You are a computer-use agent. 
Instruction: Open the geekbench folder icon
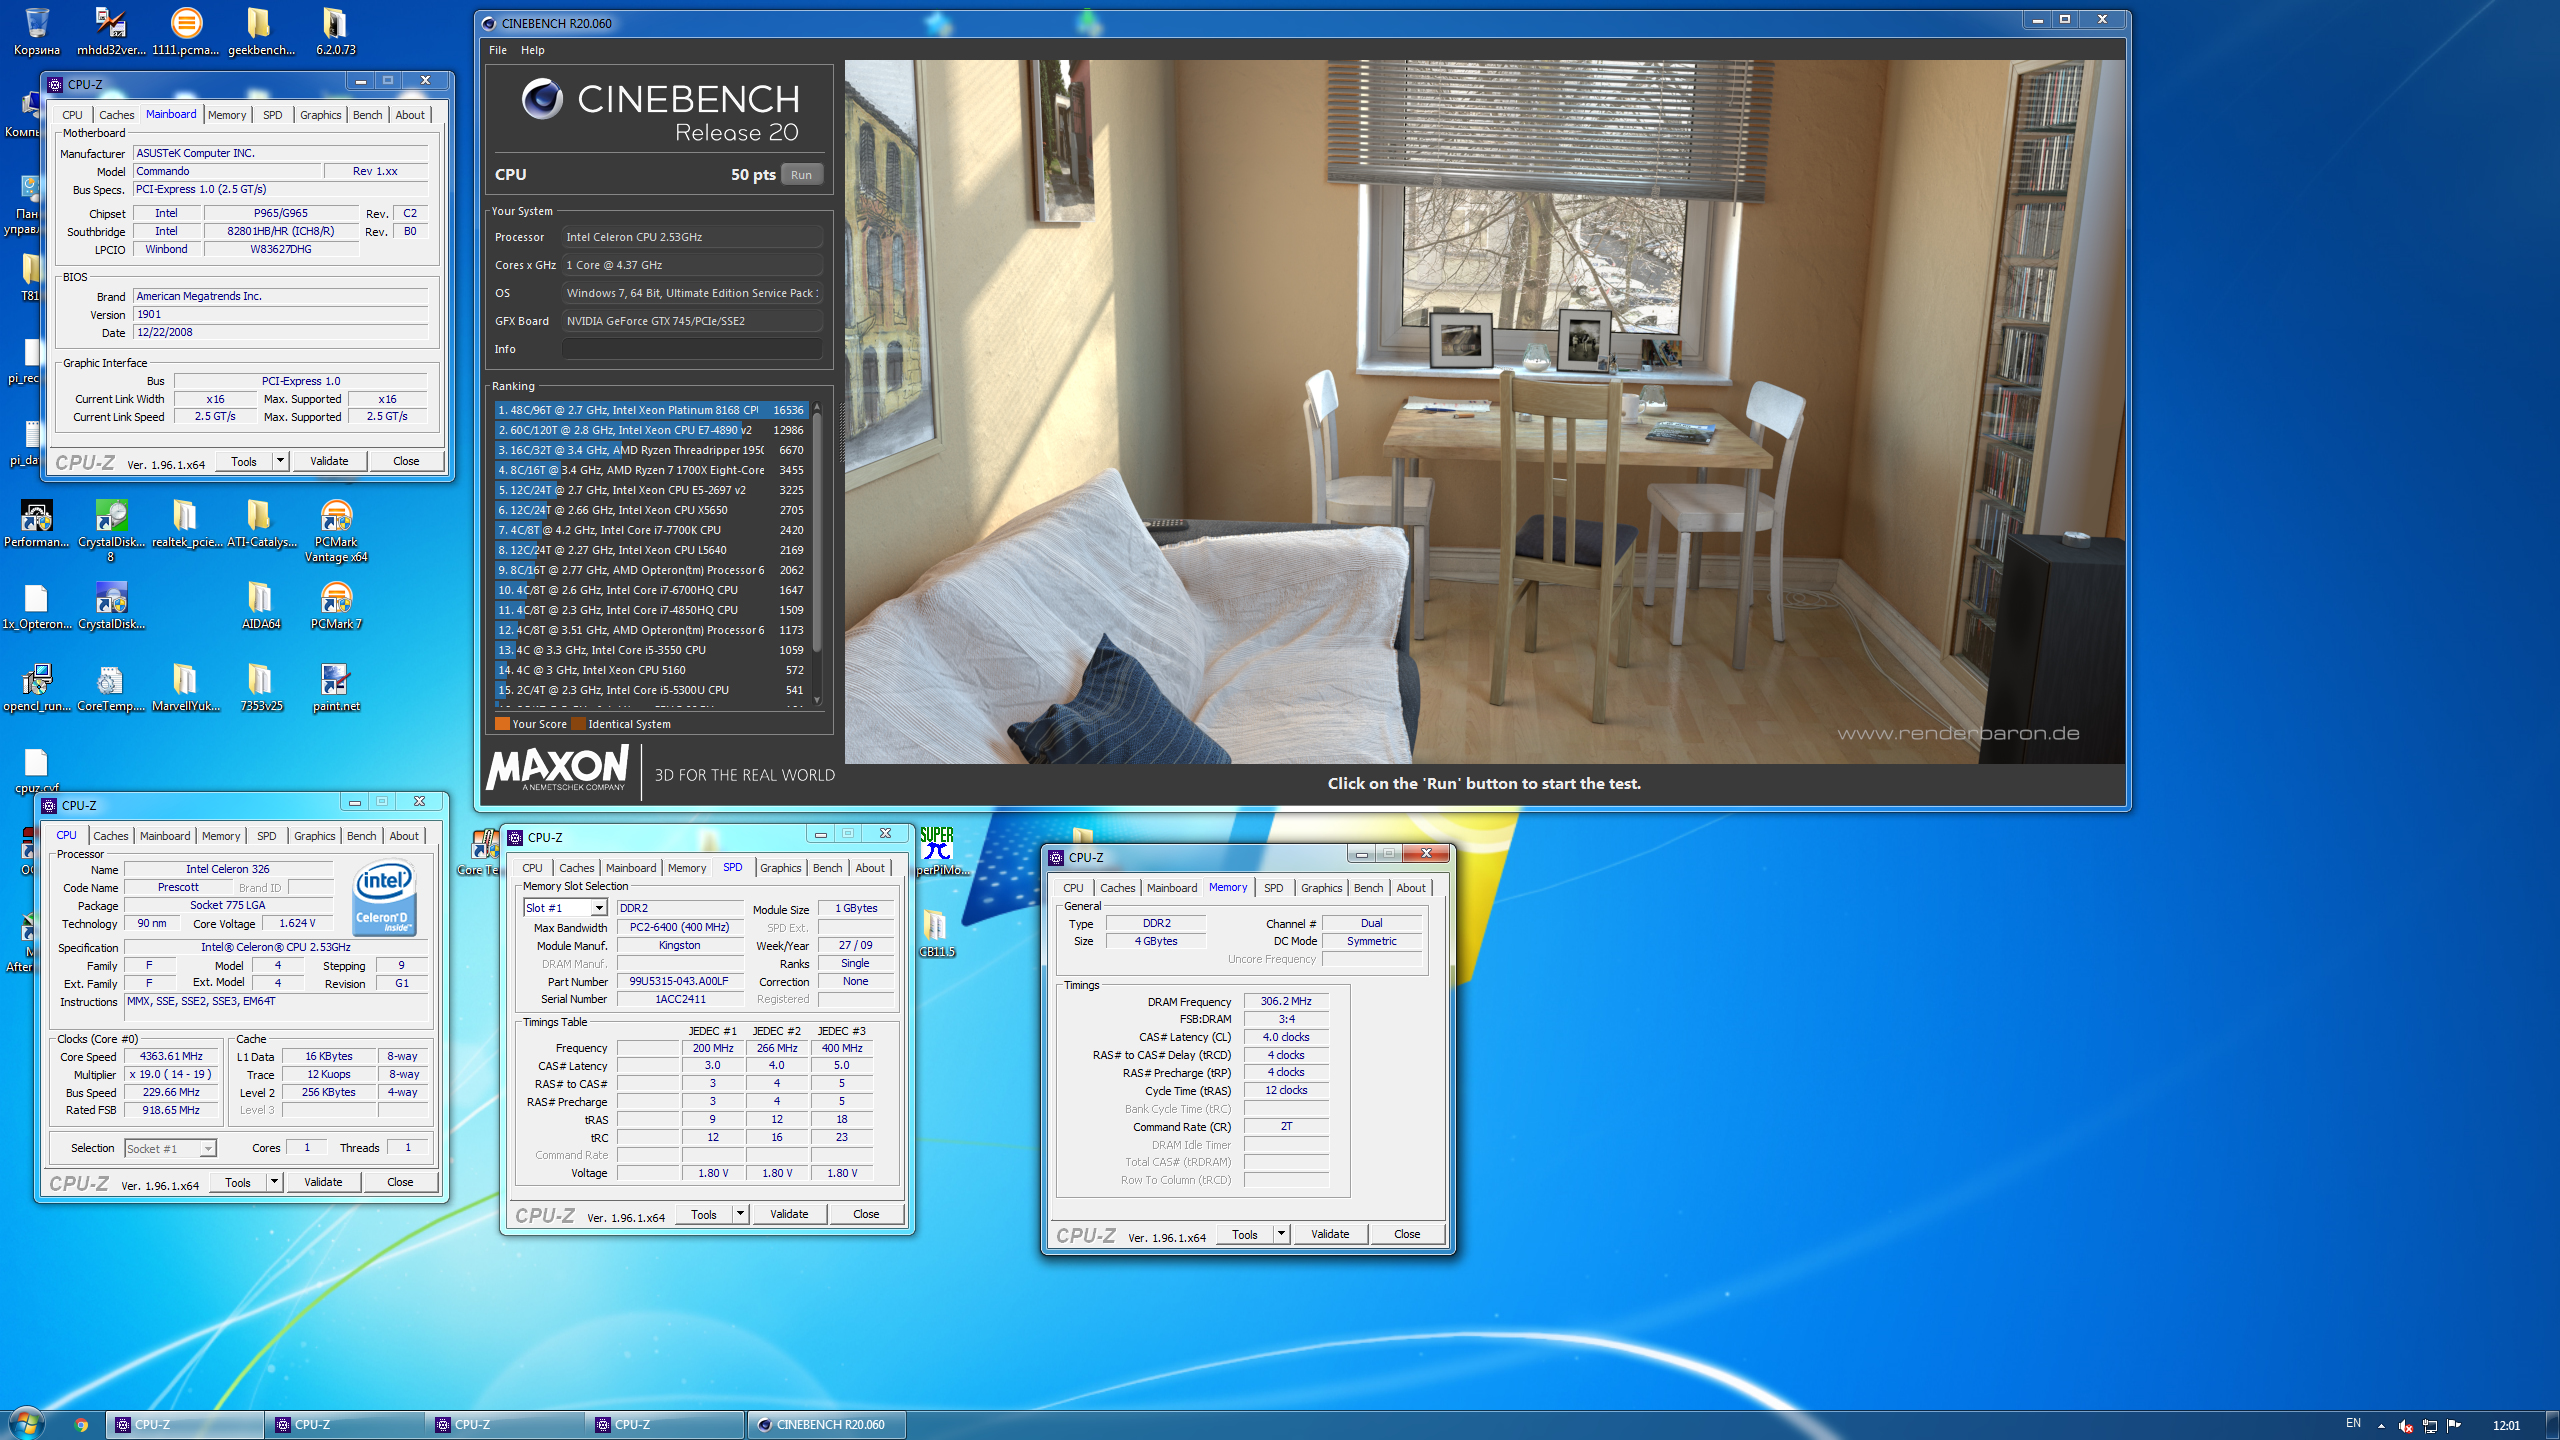260,30
